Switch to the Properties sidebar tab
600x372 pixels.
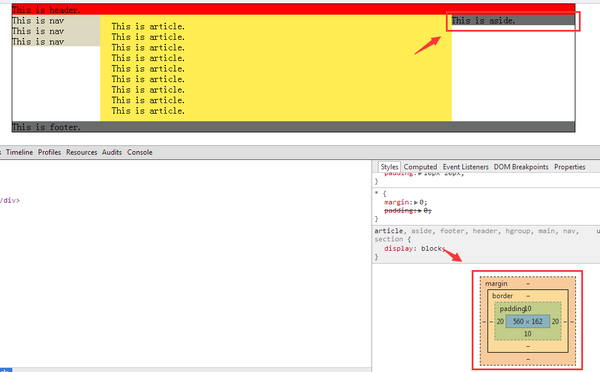[x=570, y=167]
